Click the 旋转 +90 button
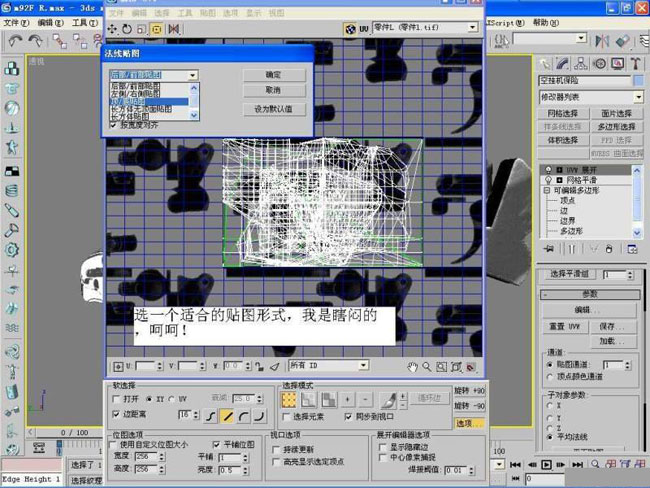The width and height of the screenshot is (650, 488). coord(469,391)
